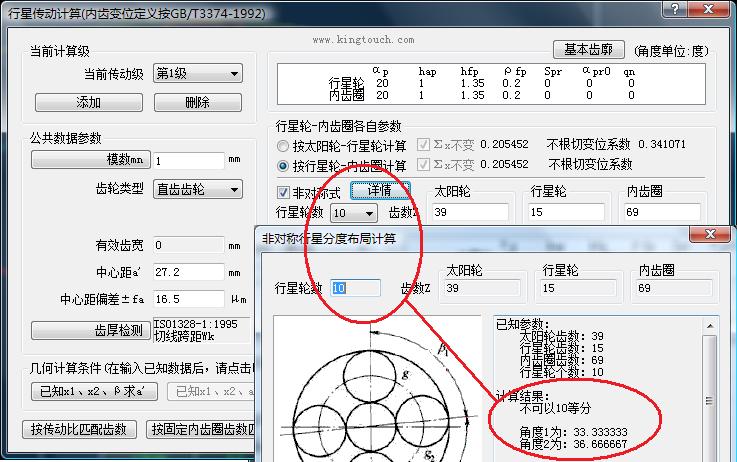
Task: Click the 行星轮数 field in the layout dialog
Action: tap(355, 288)
